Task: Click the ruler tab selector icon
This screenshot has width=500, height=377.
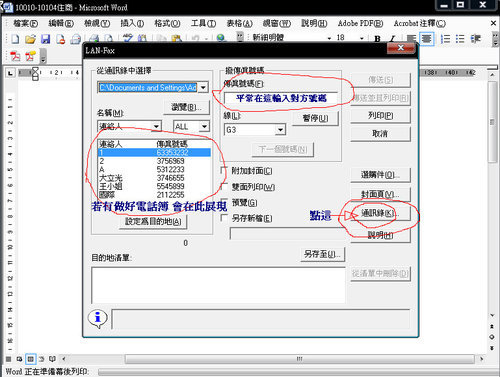Action: click(10, 72)
